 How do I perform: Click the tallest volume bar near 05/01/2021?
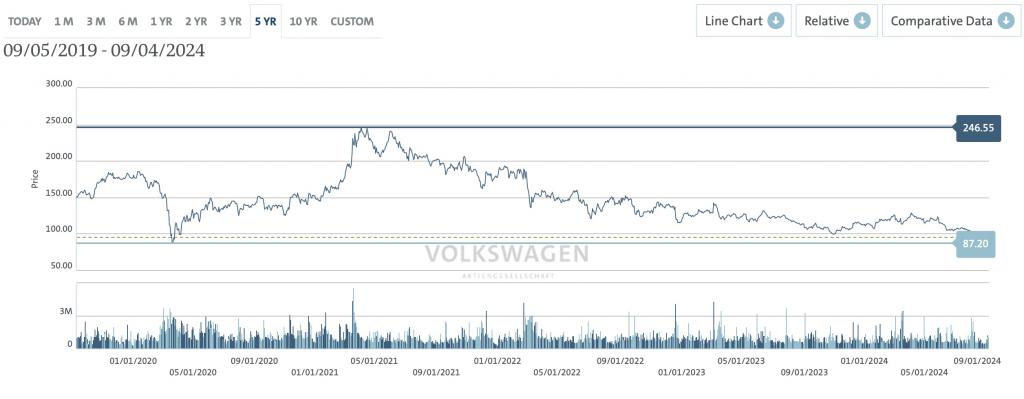point(353,318)
